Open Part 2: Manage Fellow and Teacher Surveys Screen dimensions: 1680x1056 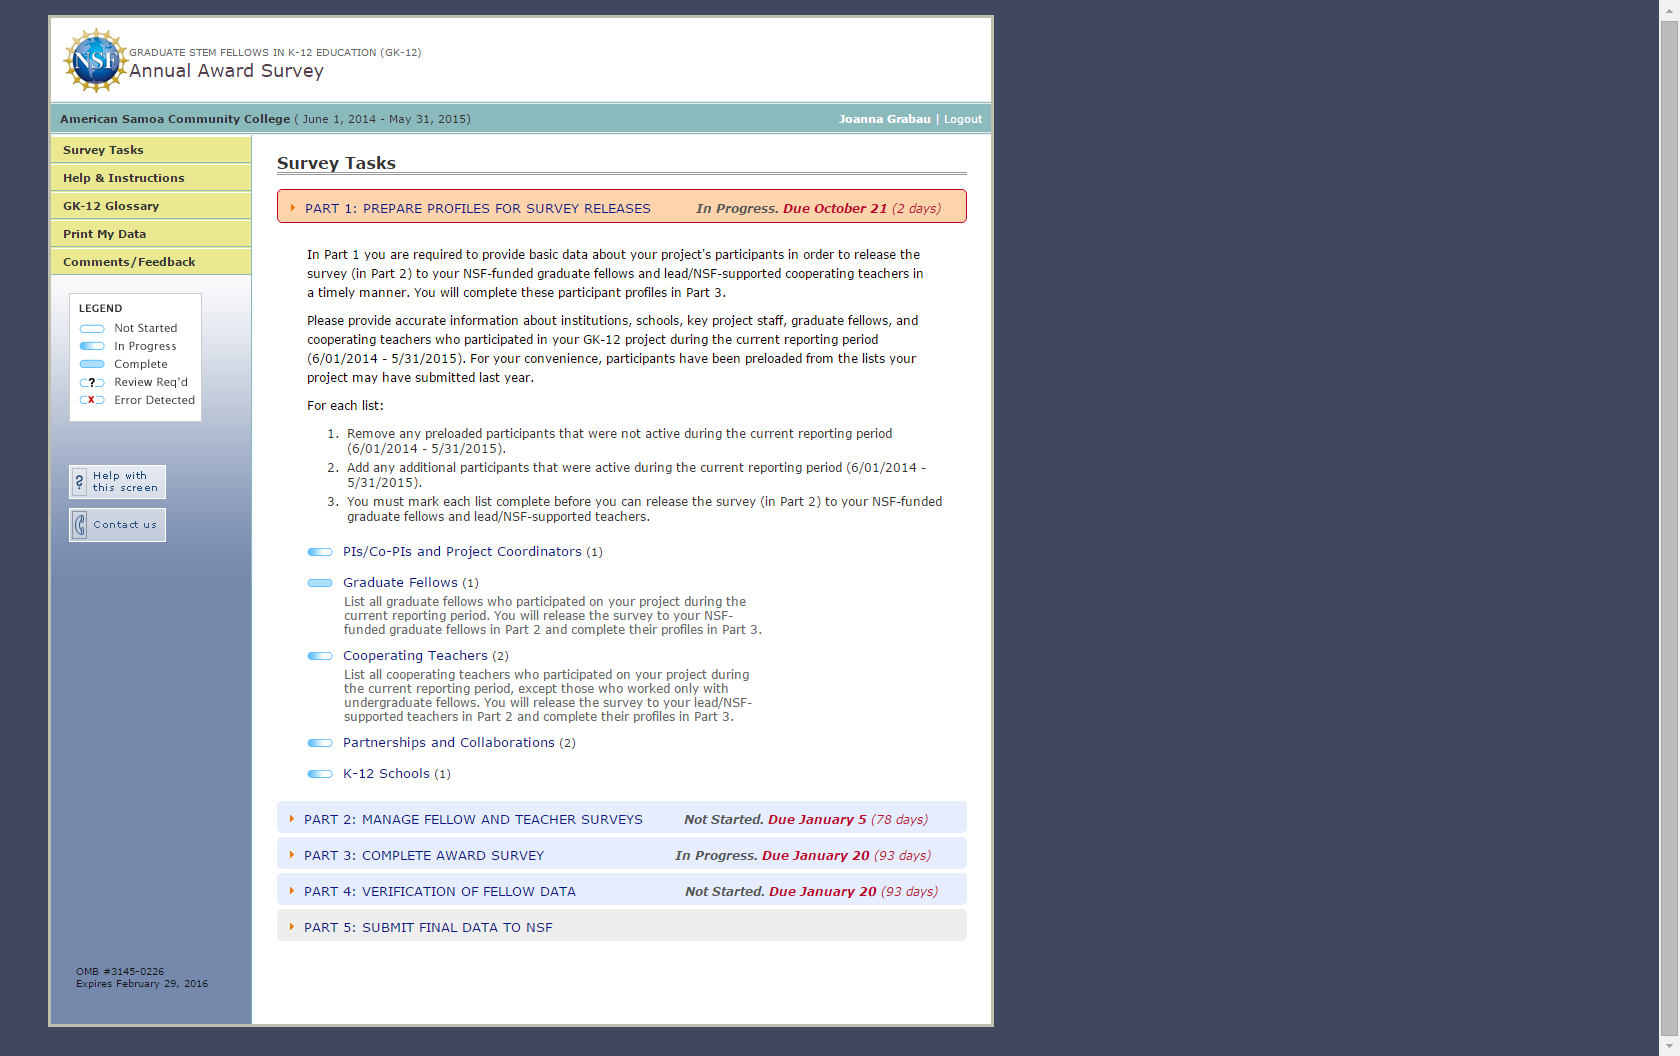[473, 820]
